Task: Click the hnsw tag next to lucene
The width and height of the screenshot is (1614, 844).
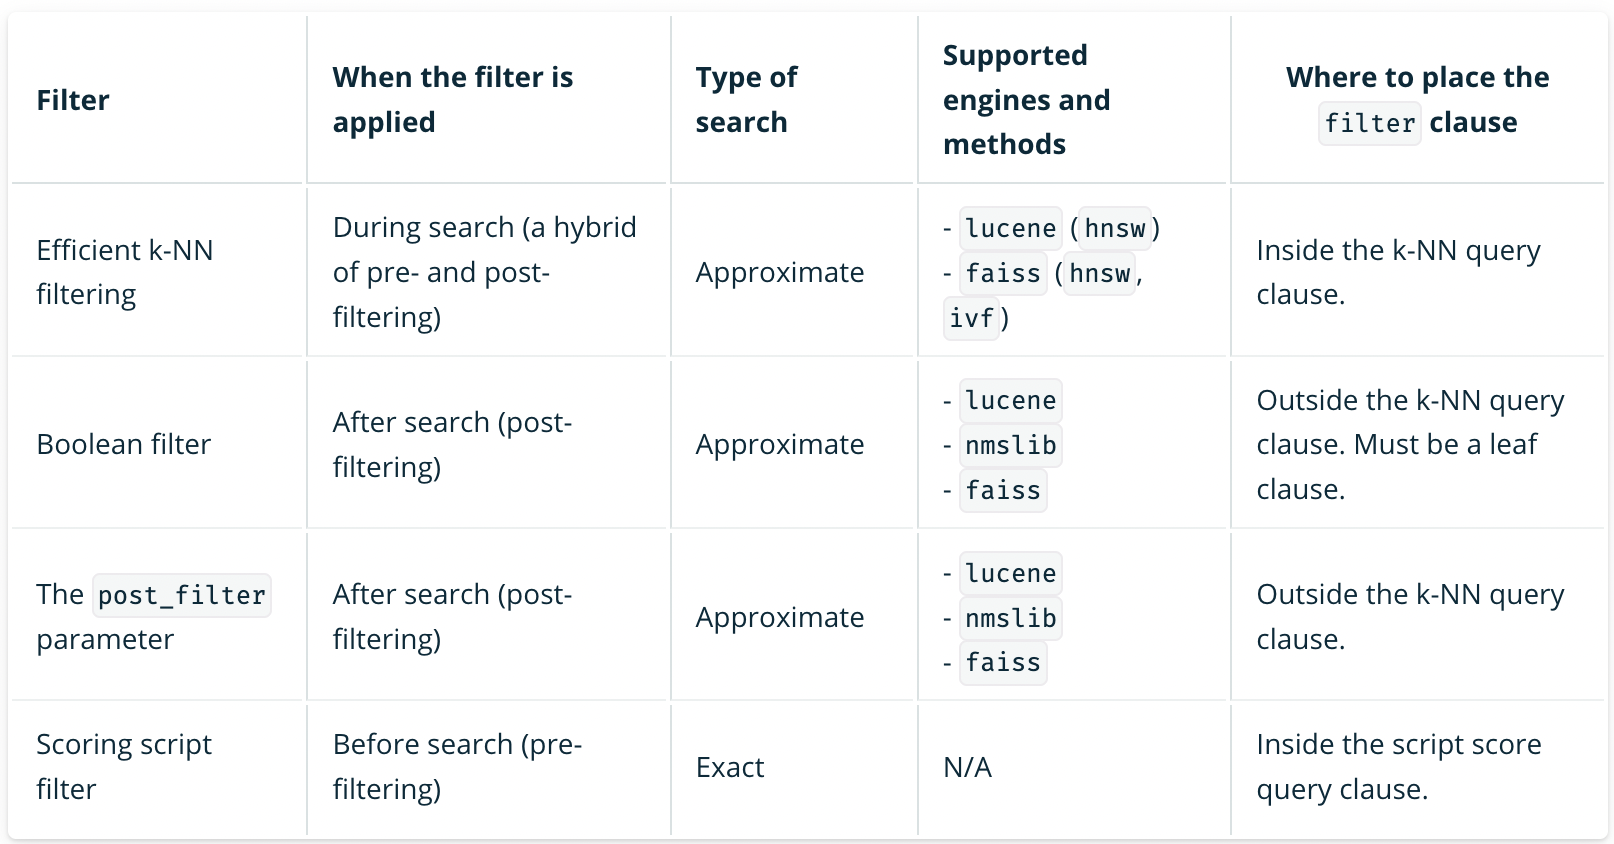Action: click(1115, 228)
